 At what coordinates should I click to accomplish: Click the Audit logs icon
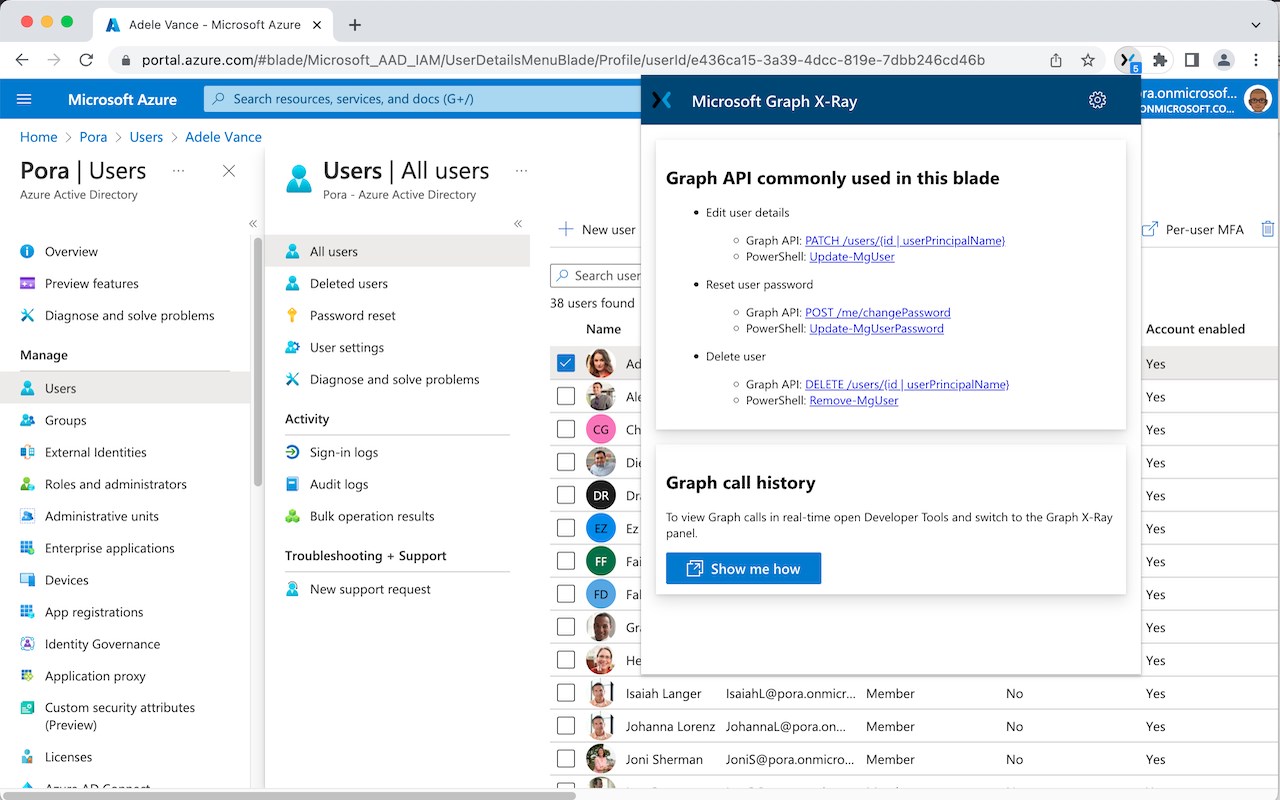[292, 484]
